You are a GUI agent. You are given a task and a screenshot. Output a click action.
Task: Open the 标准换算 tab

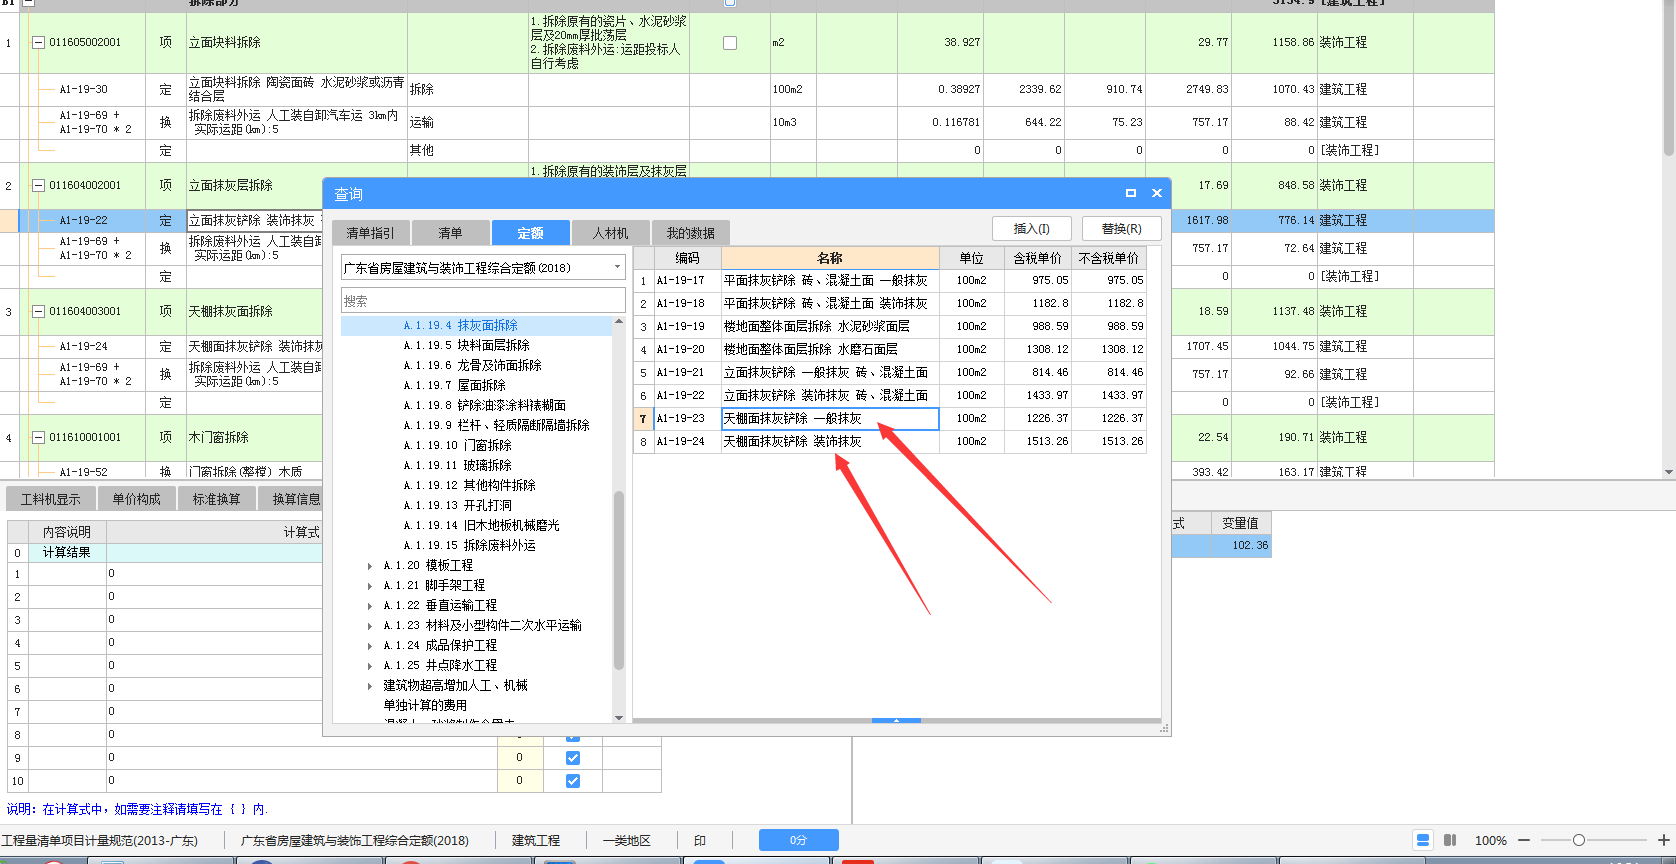(x=216, y=498)
